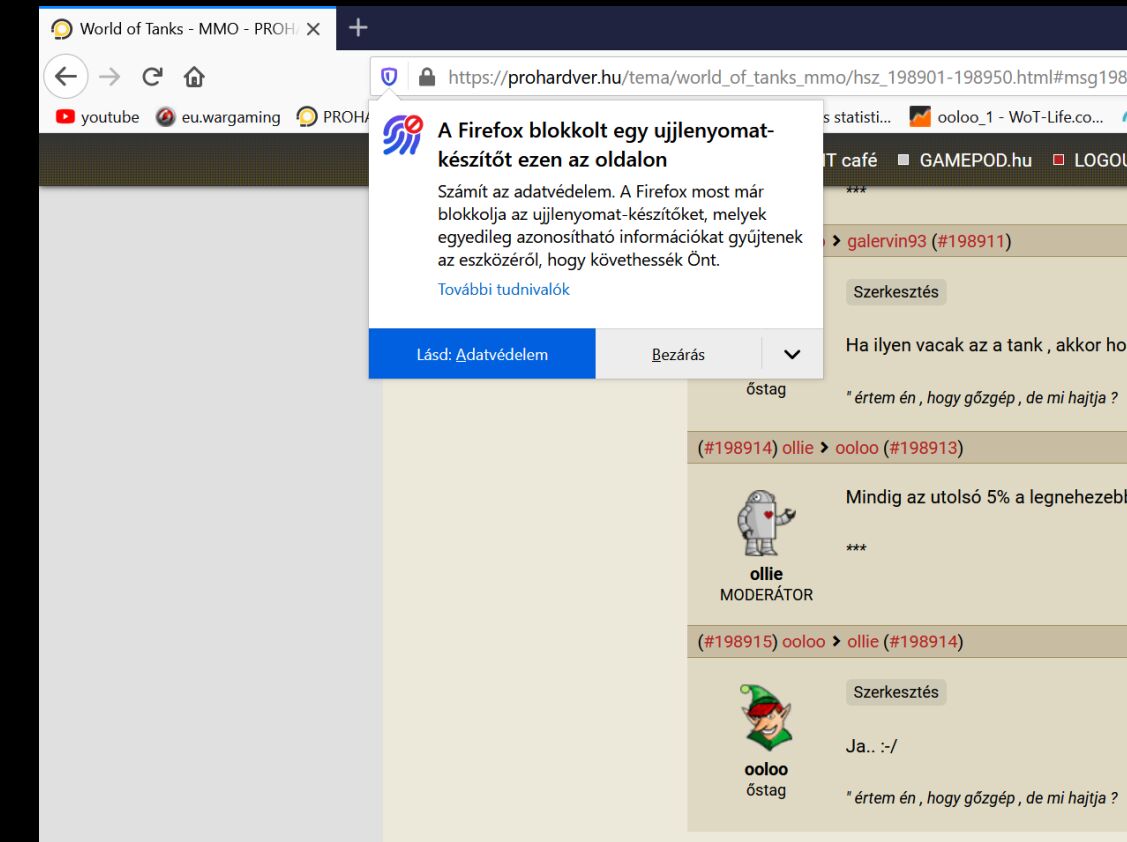Click the tracking protection shield icon
The image size is (1127, 842).
coord(389,77)
